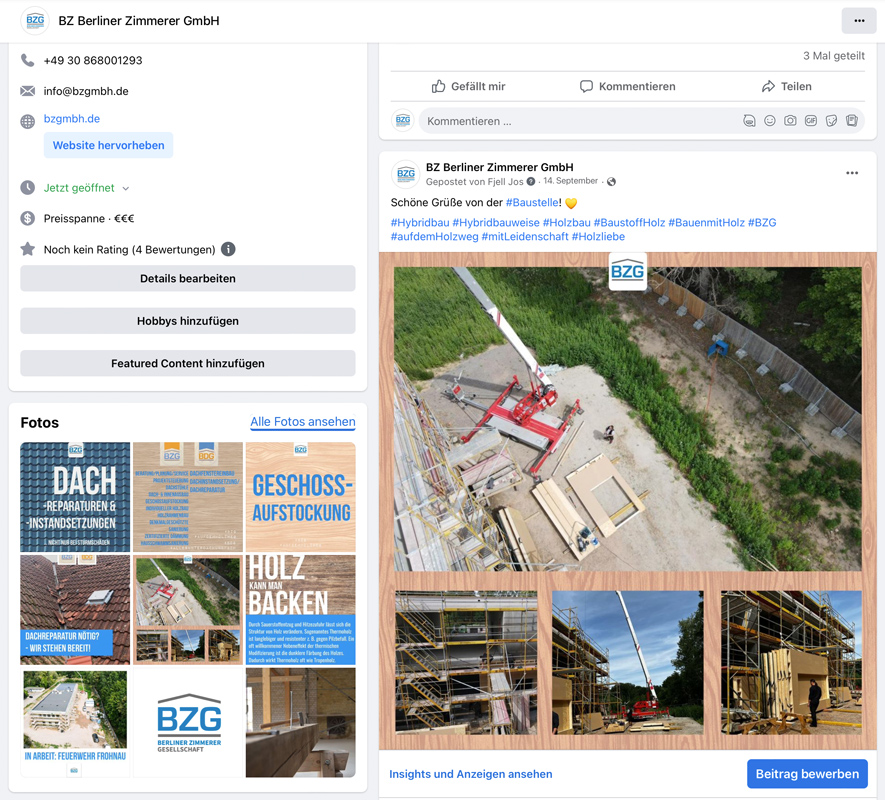Viewport: 885px width, 800px height.
Task: Add a GIF to the comment
Action: pyautogui.click(x=810, y=121)
